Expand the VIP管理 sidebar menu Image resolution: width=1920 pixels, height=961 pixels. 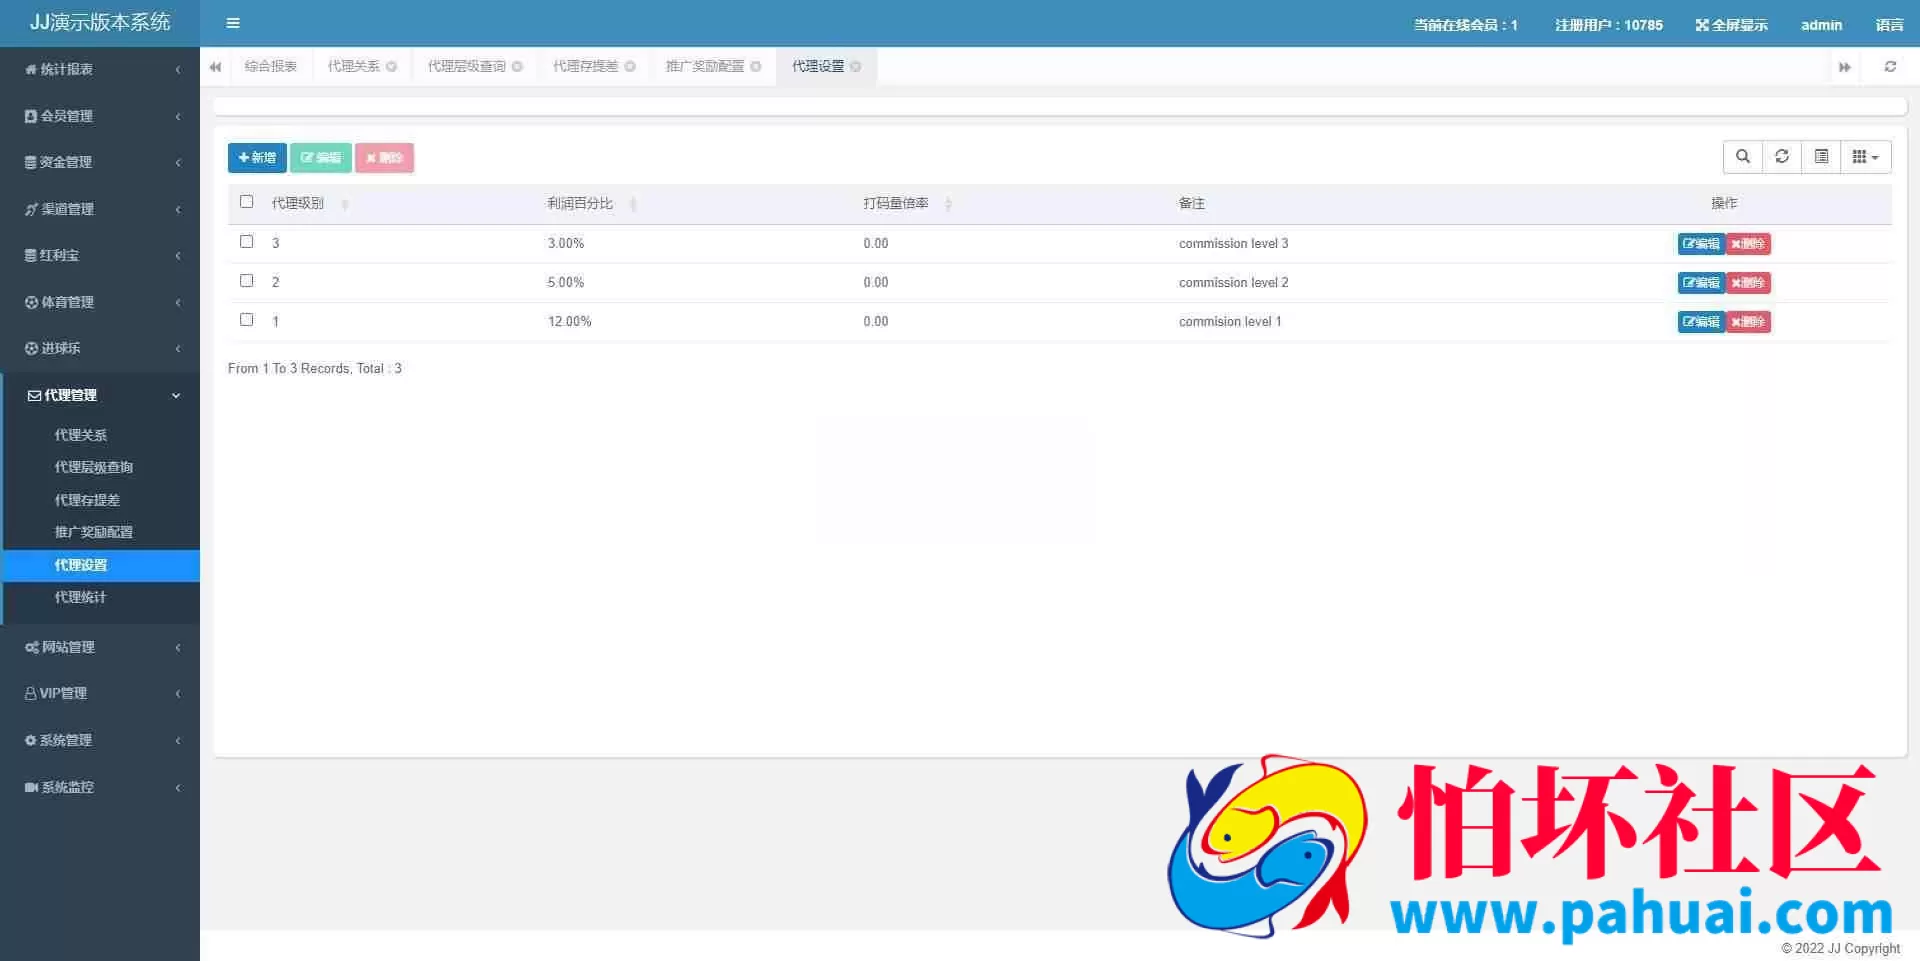[100, 693]
